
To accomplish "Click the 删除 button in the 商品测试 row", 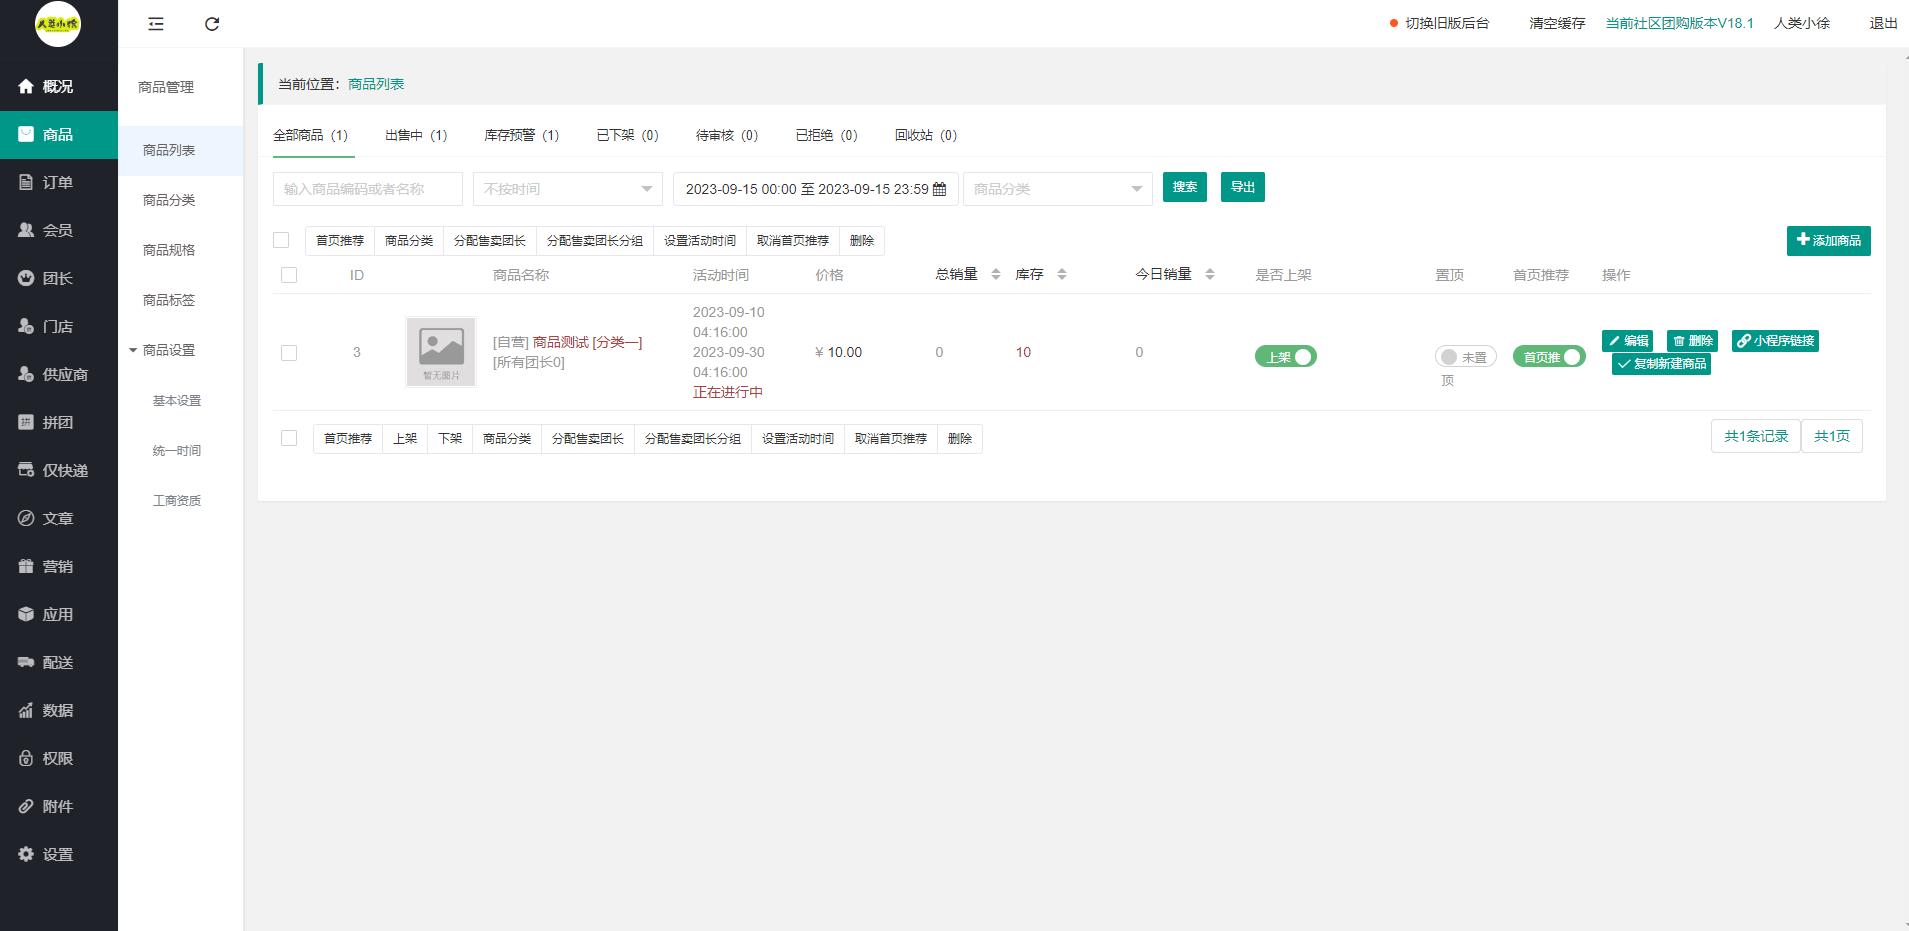I will coord(1693,341).
